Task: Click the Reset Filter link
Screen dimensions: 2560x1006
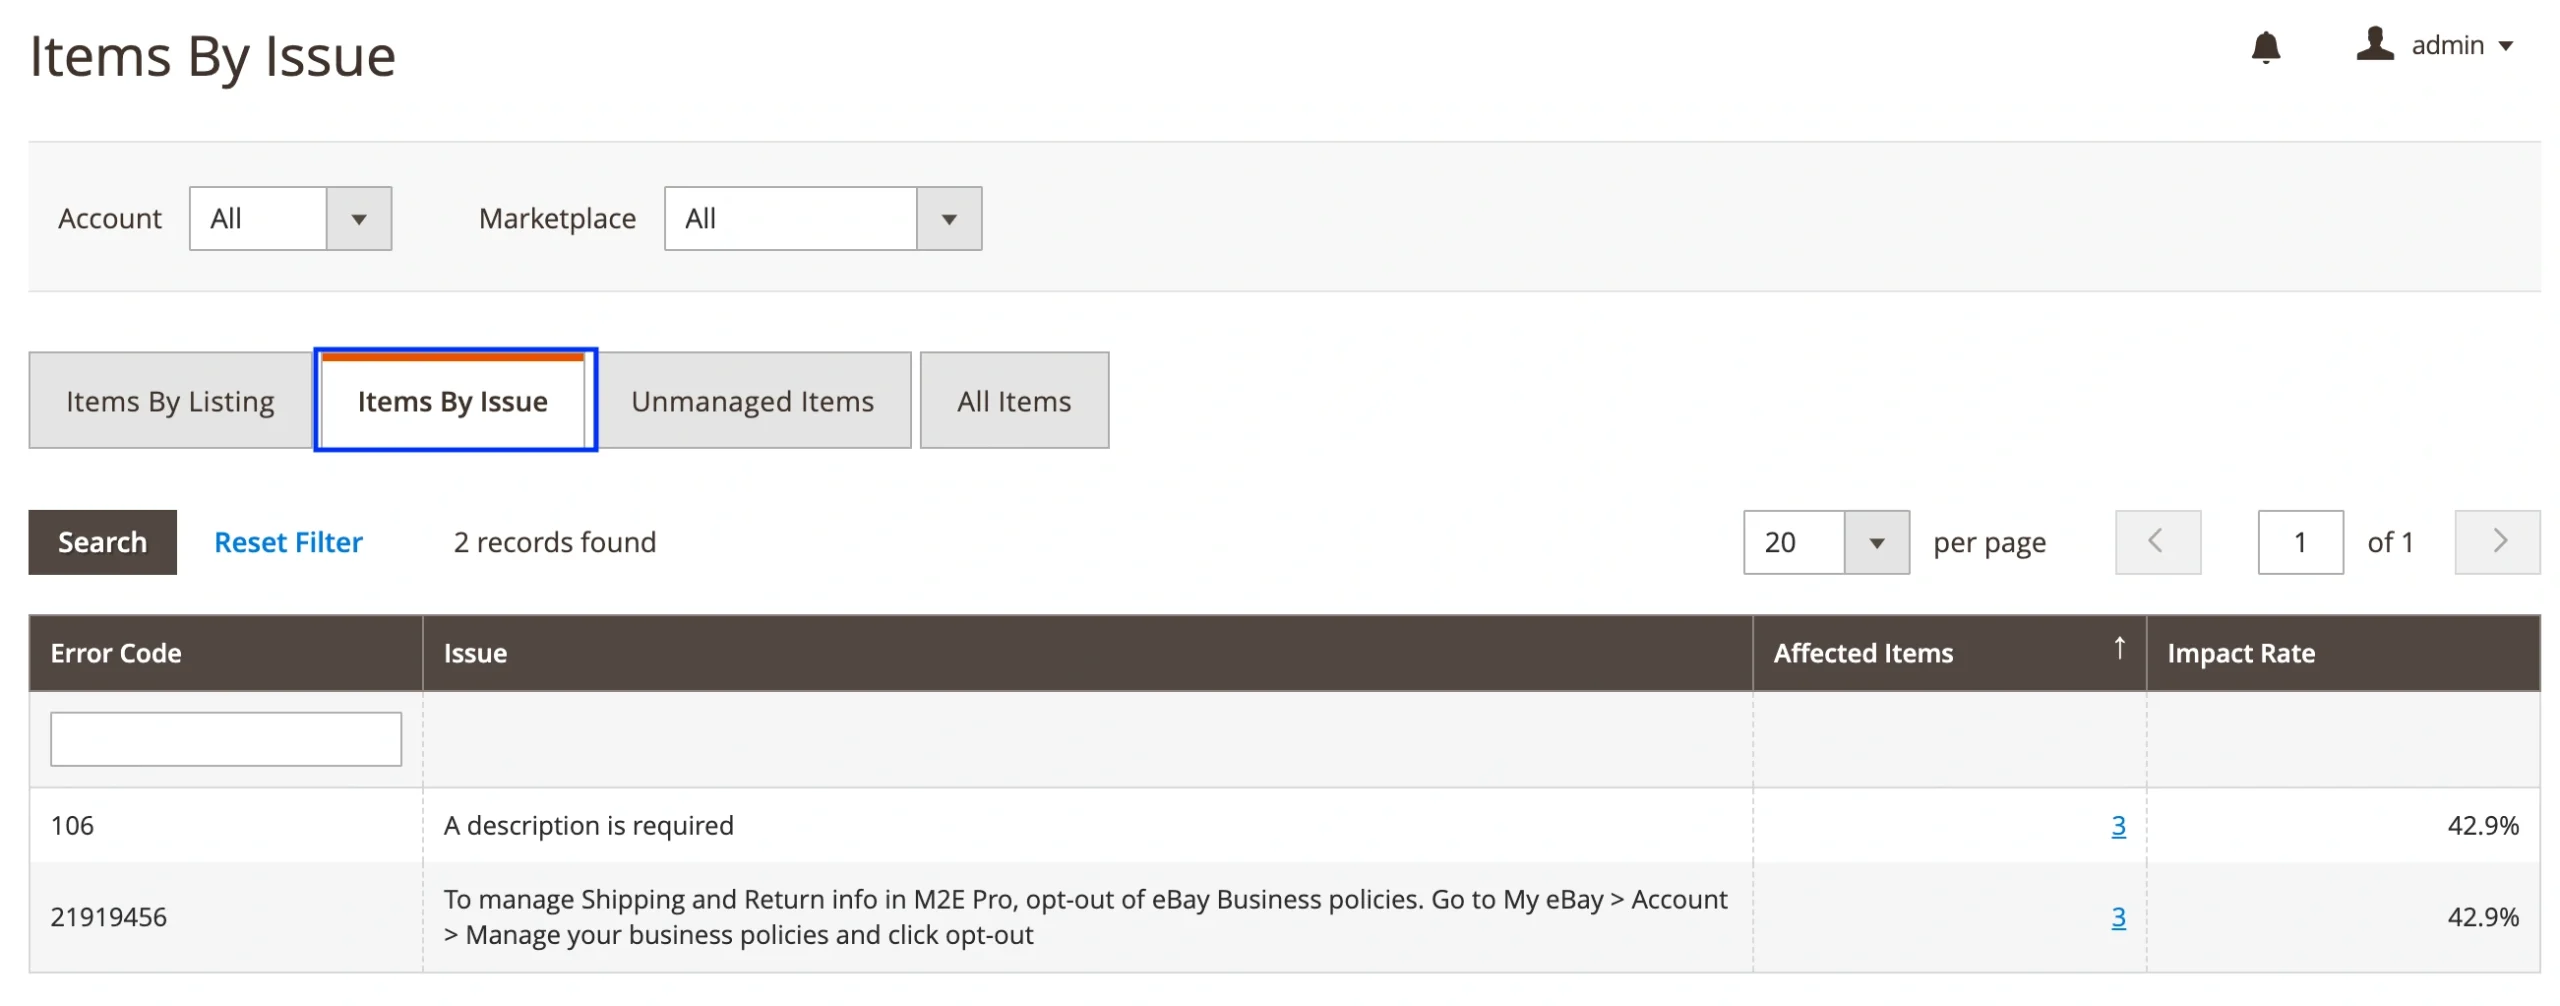Action: pyautogui.click(x=288, y=542)
